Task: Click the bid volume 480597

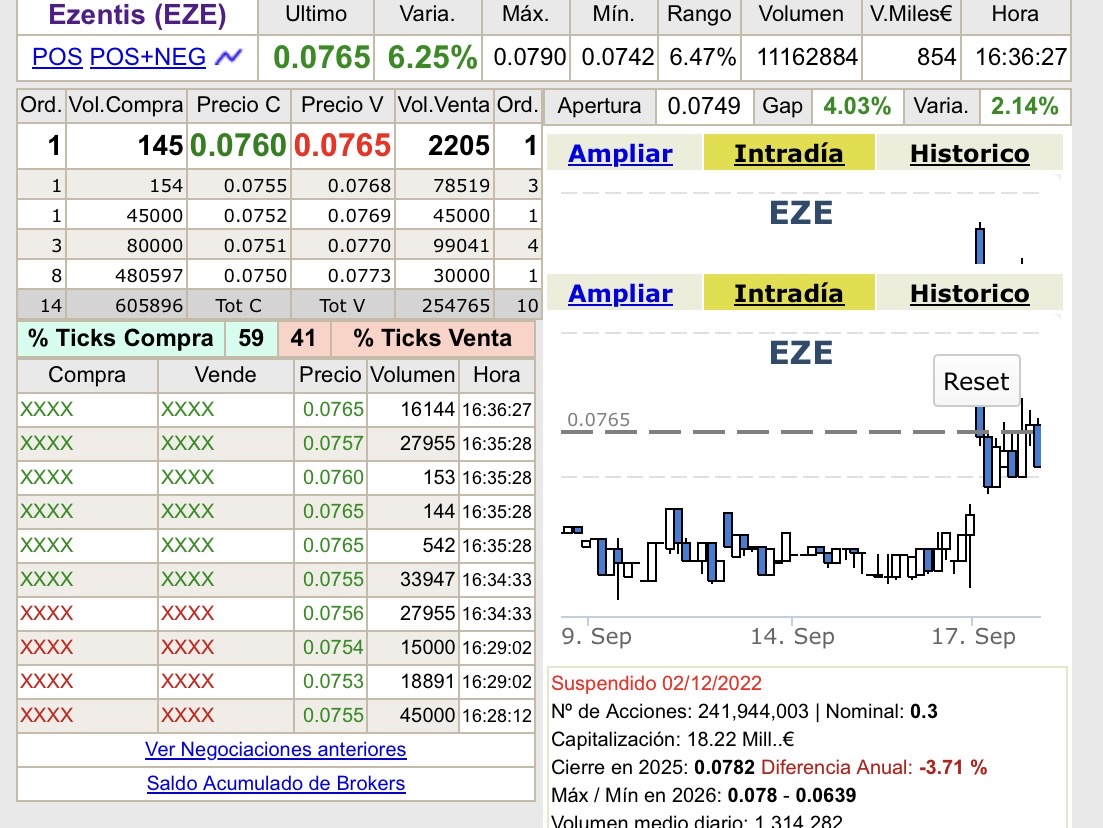Action: (x=149, y=275)
